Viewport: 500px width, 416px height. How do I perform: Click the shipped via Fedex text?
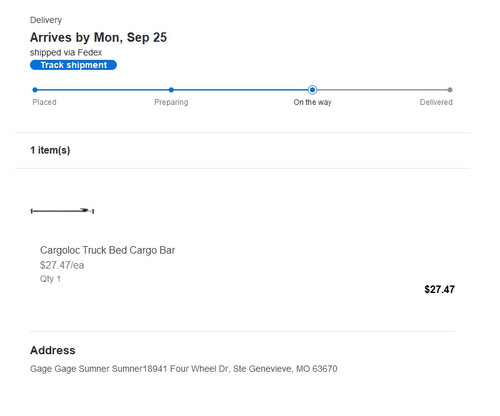coord(66,53)
